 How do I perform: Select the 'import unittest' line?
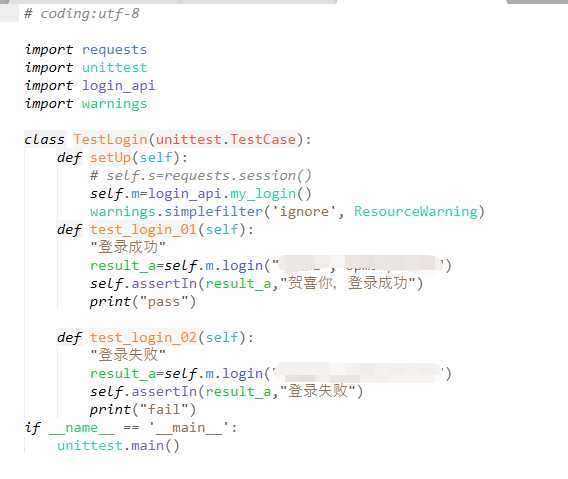click(86, 67)
